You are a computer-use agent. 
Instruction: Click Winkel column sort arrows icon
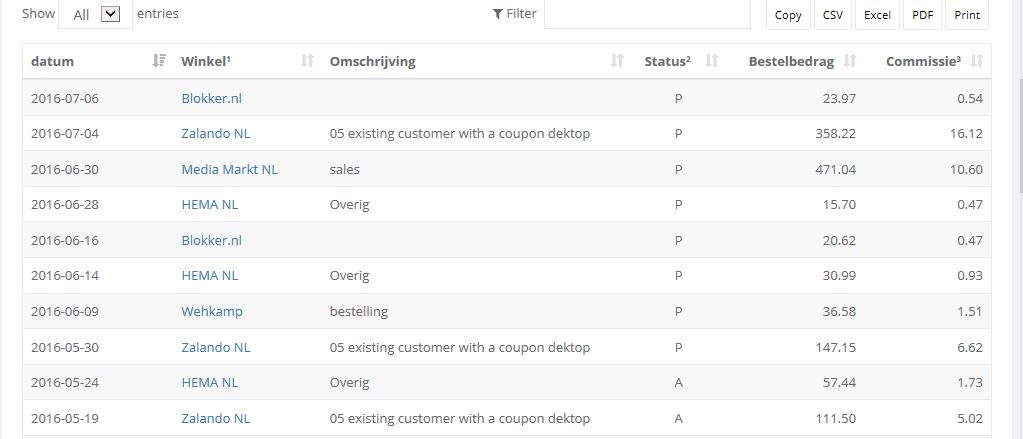tap(307, 61)
